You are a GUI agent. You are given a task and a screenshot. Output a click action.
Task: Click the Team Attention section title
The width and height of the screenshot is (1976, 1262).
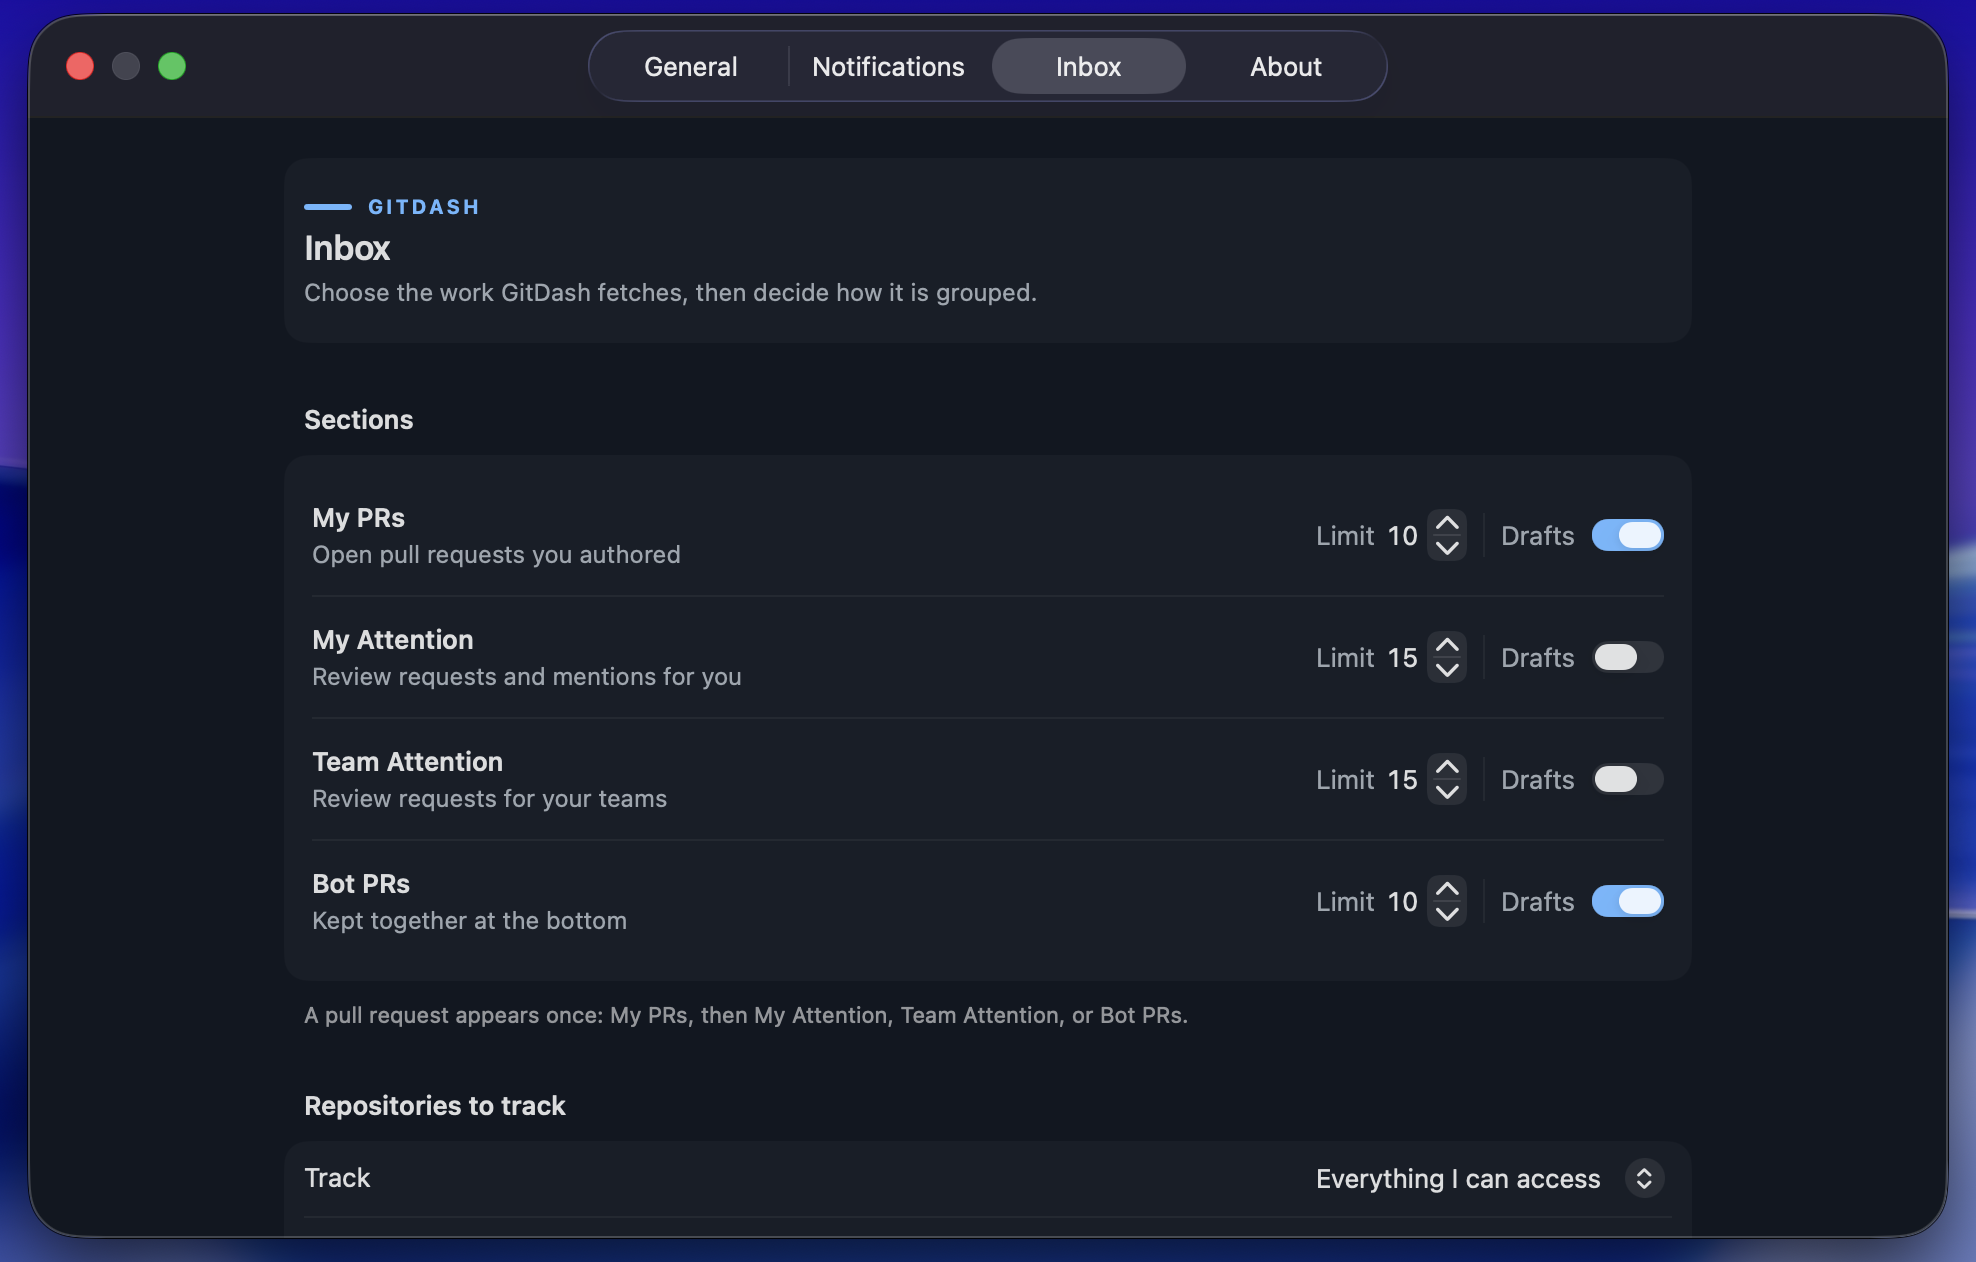(x=407, y=762)
